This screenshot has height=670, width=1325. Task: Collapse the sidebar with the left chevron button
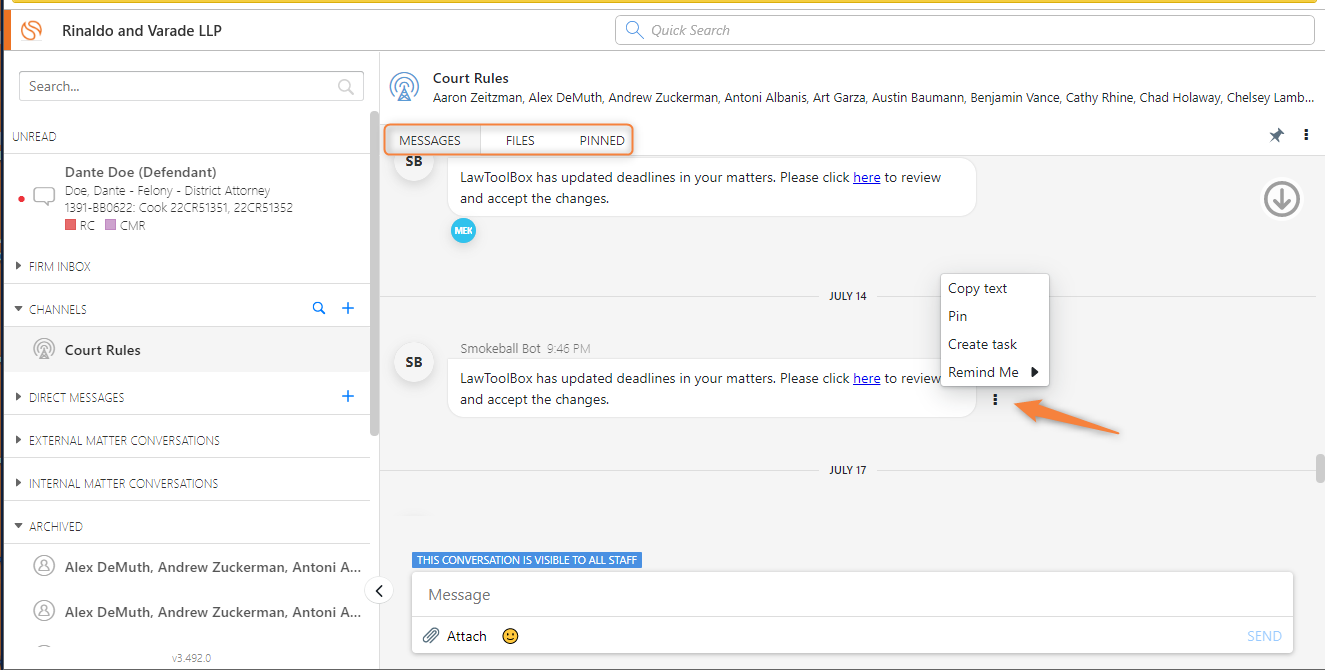point(378,590)
